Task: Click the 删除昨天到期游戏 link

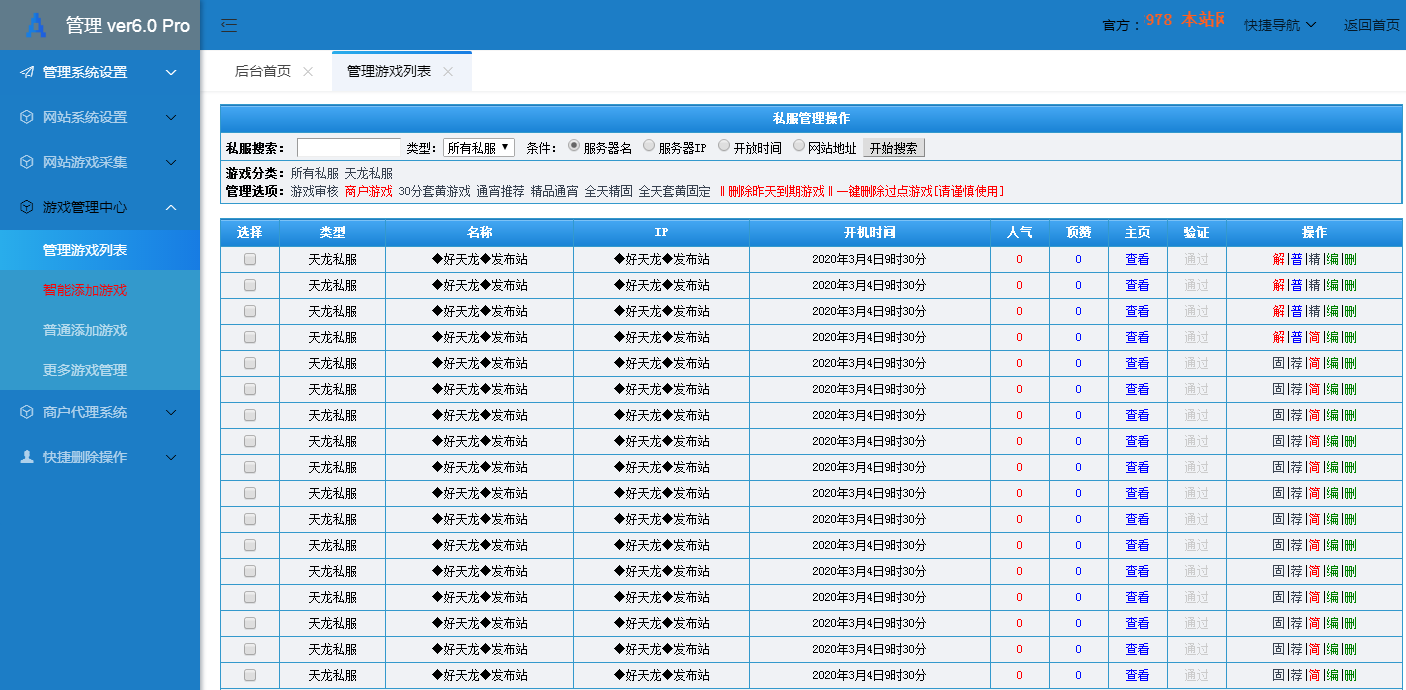Action: [x=776, y=191]
